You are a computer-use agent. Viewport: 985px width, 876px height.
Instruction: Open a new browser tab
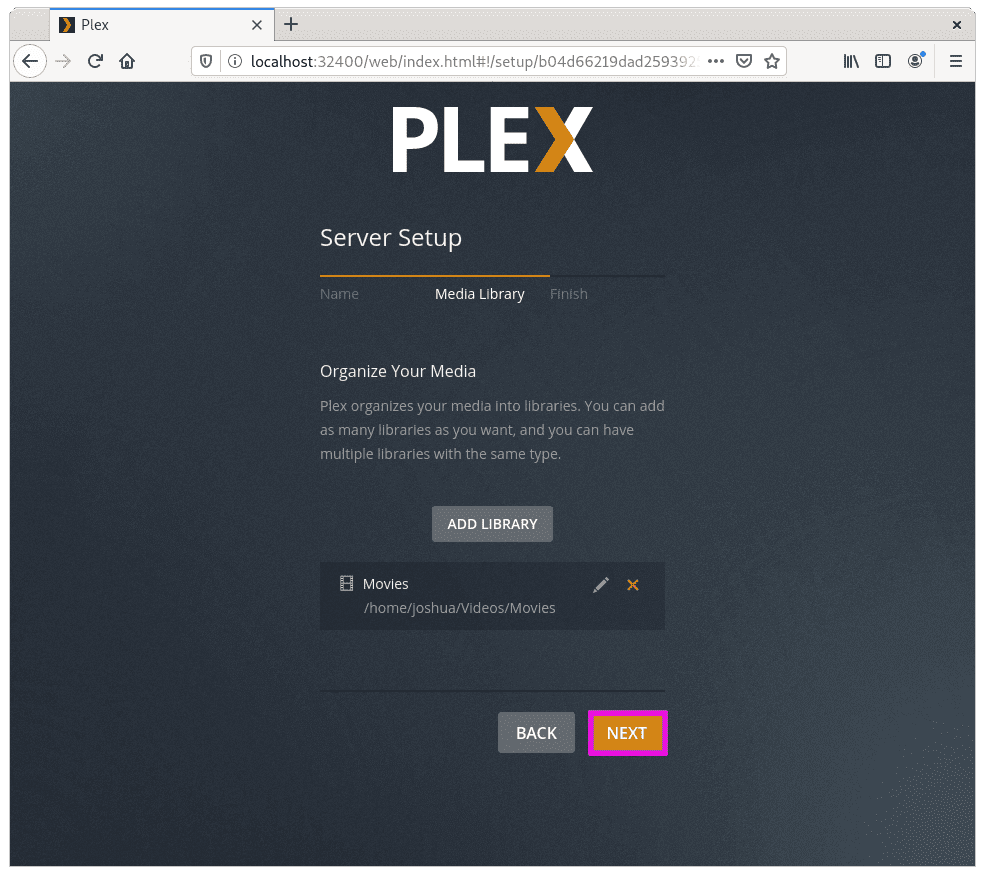tap(291, 25)
